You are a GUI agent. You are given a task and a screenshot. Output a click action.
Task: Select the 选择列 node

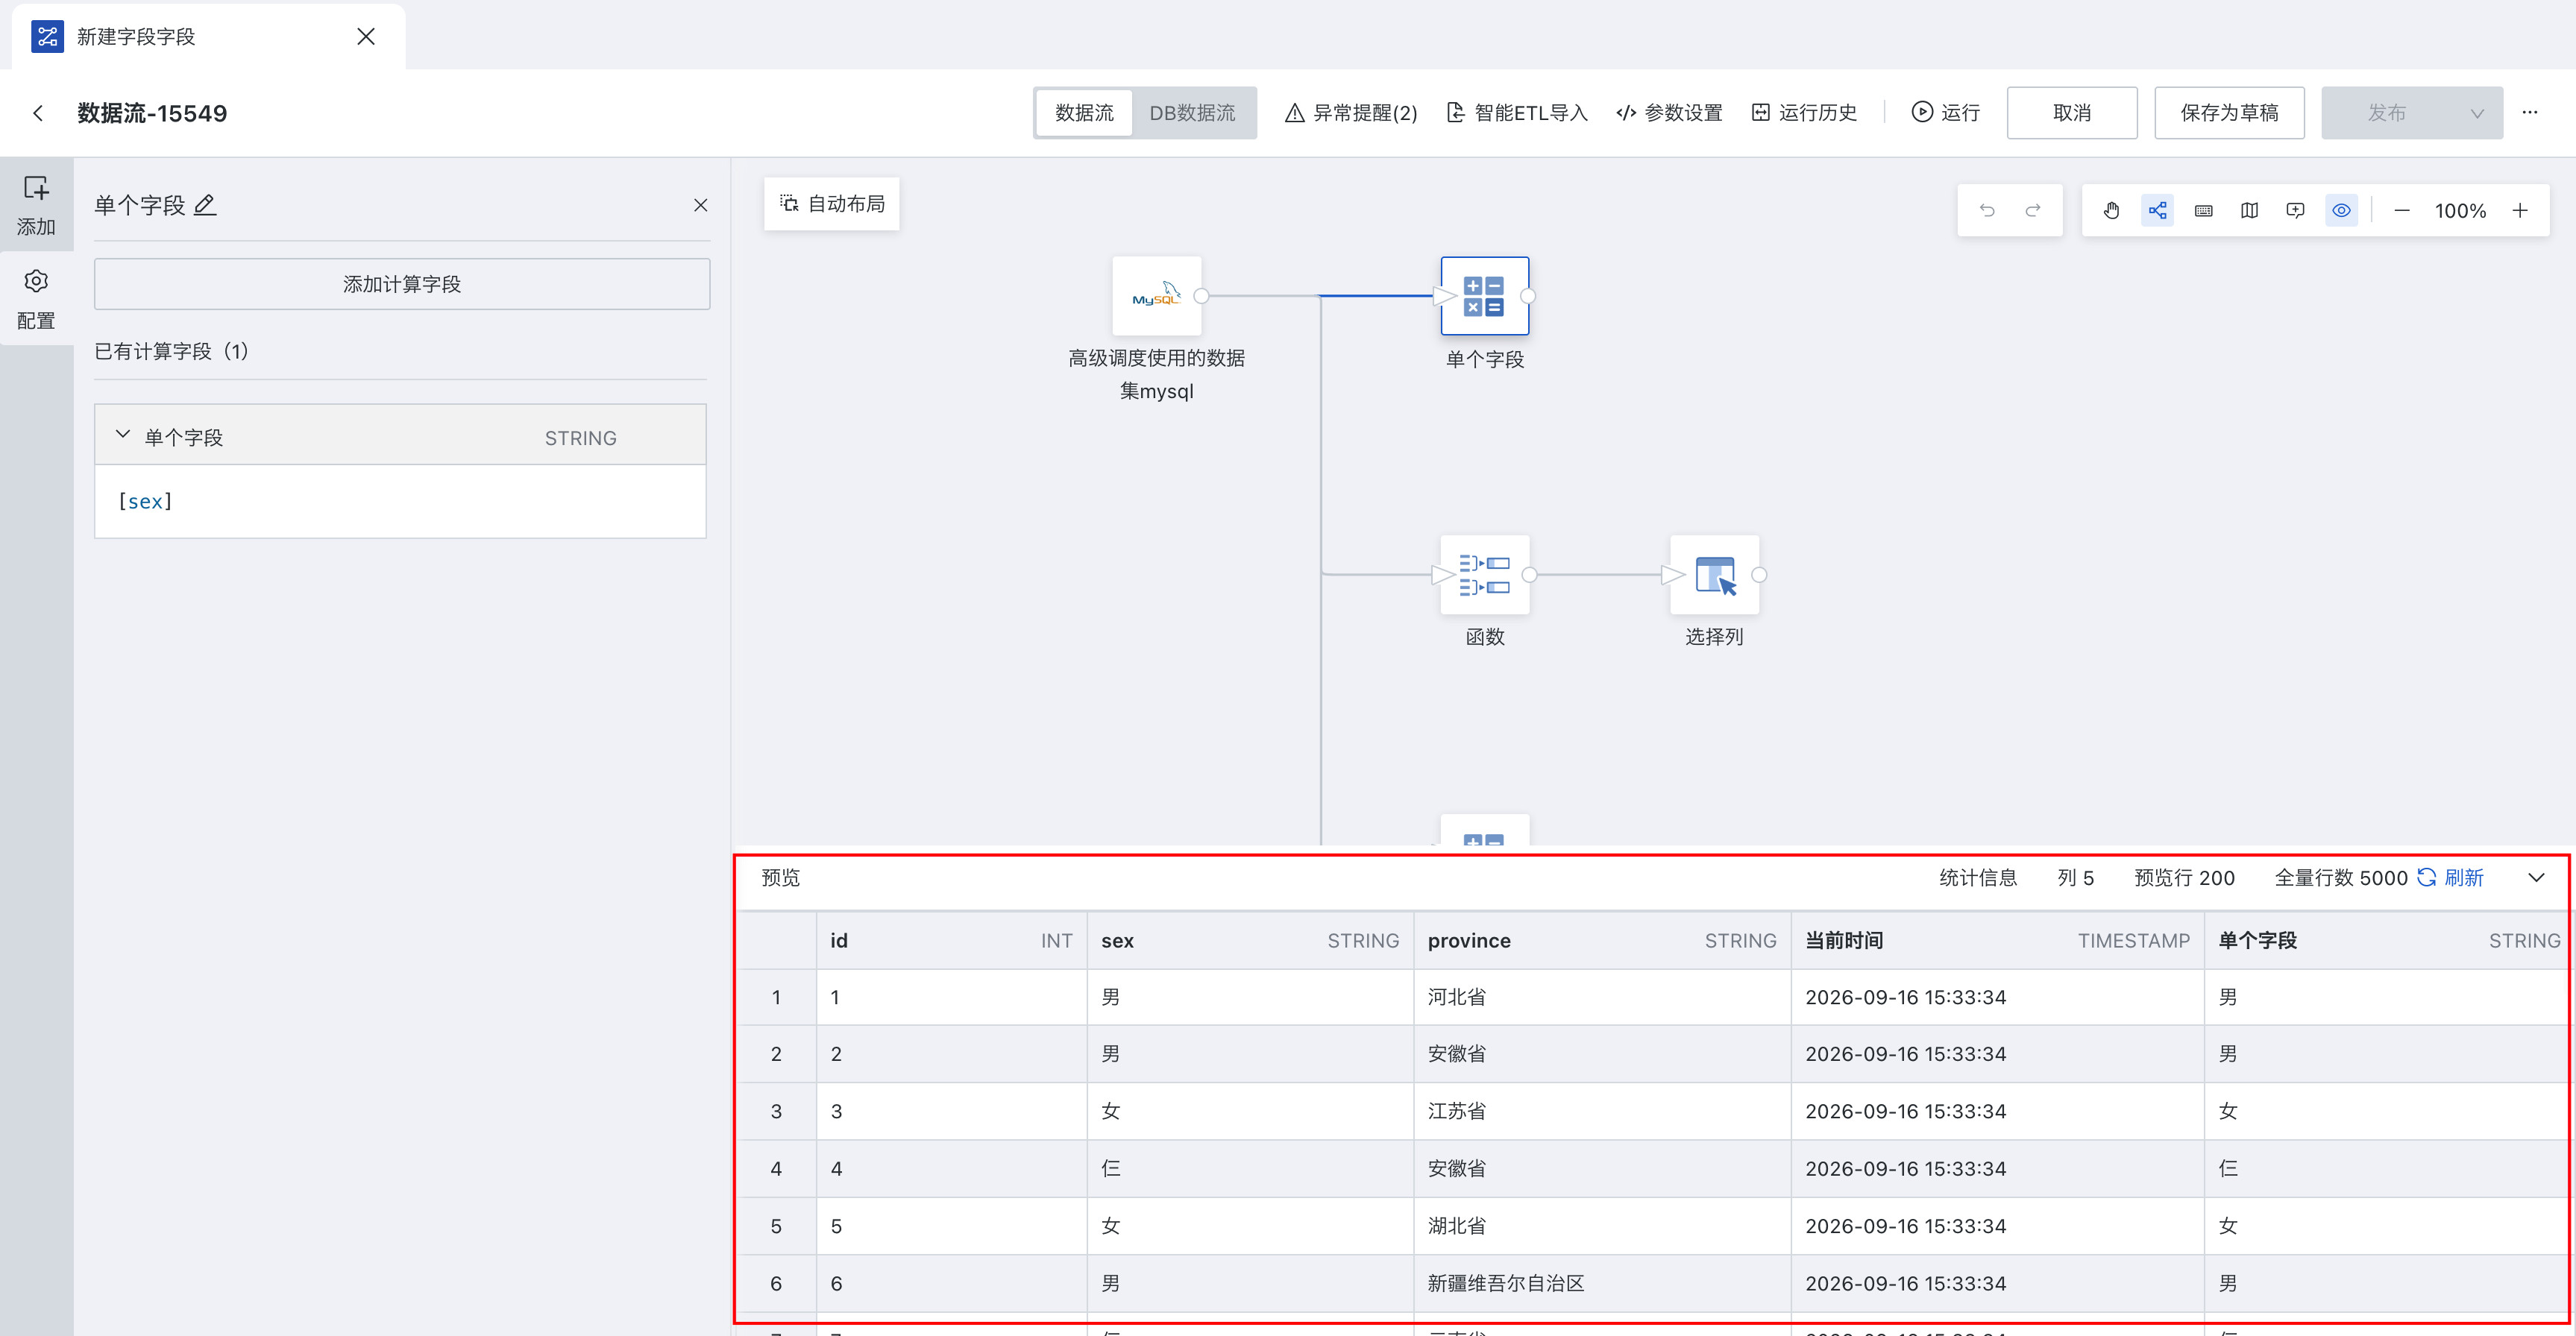1714,575
